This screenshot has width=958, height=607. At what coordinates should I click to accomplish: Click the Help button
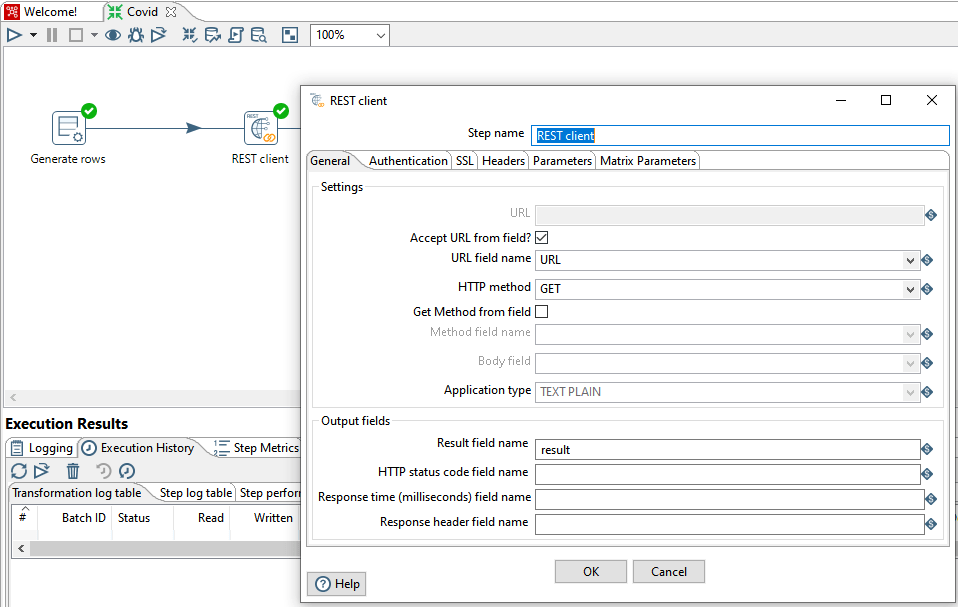pos(337,584)
